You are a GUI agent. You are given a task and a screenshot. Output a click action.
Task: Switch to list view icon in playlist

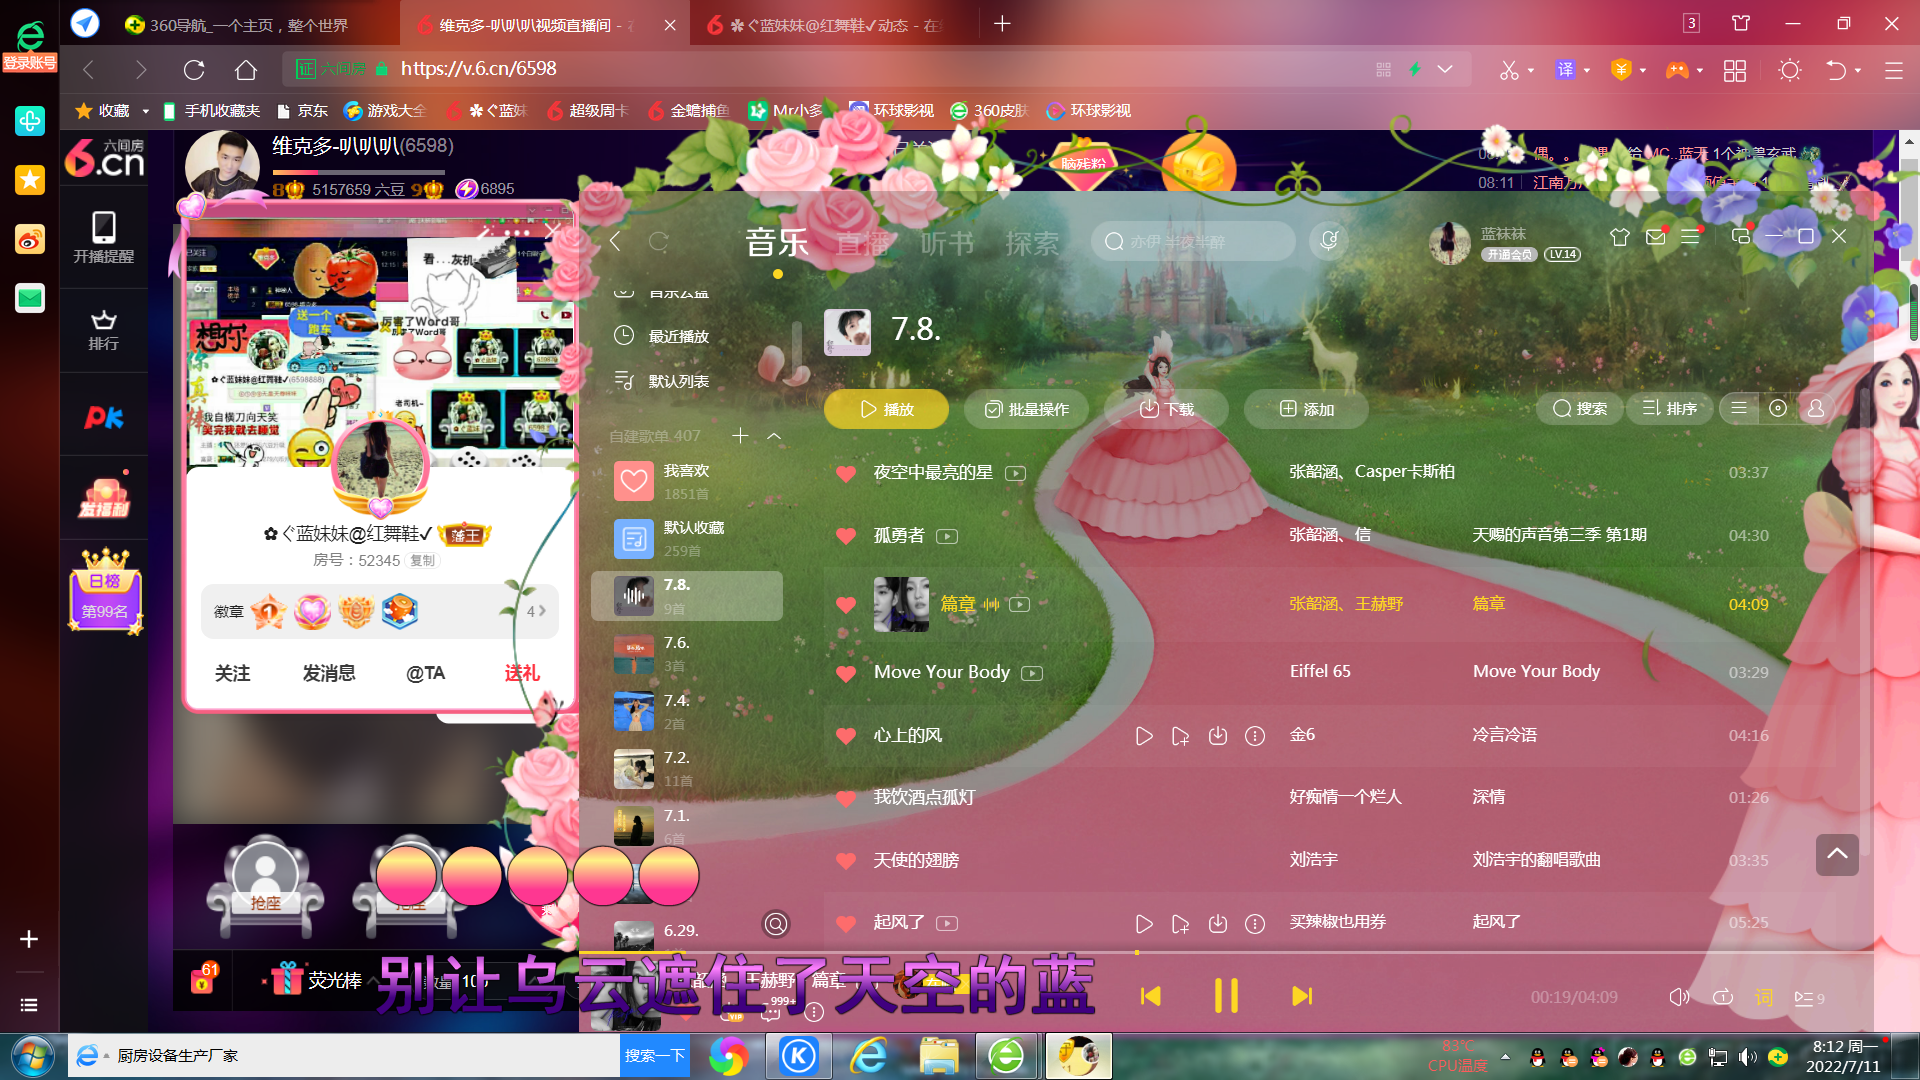click(1739, 408)
